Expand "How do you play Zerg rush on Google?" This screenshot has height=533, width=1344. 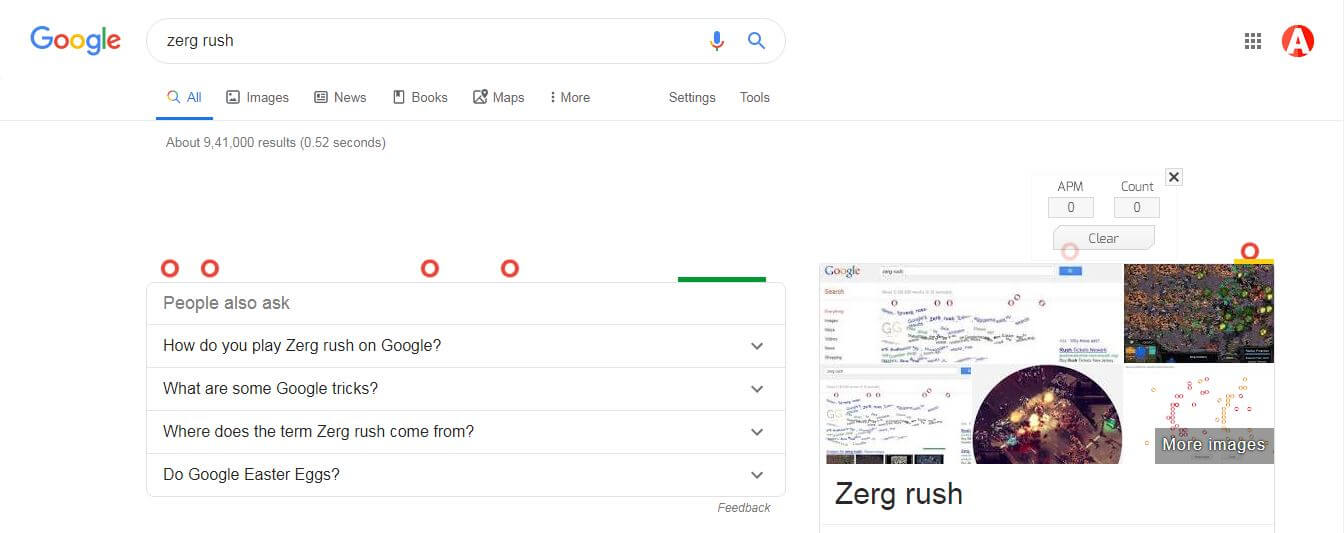point(466,346)
